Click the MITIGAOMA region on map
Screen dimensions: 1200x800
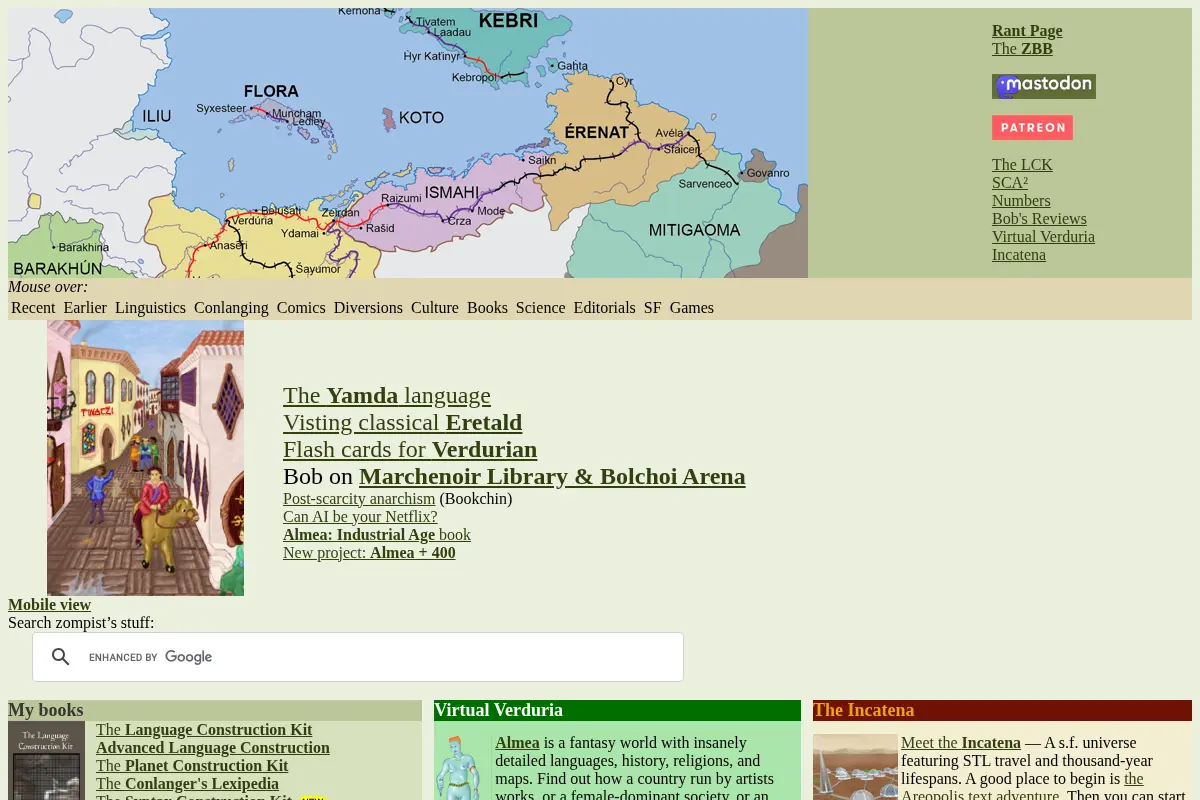pos(694,230)
